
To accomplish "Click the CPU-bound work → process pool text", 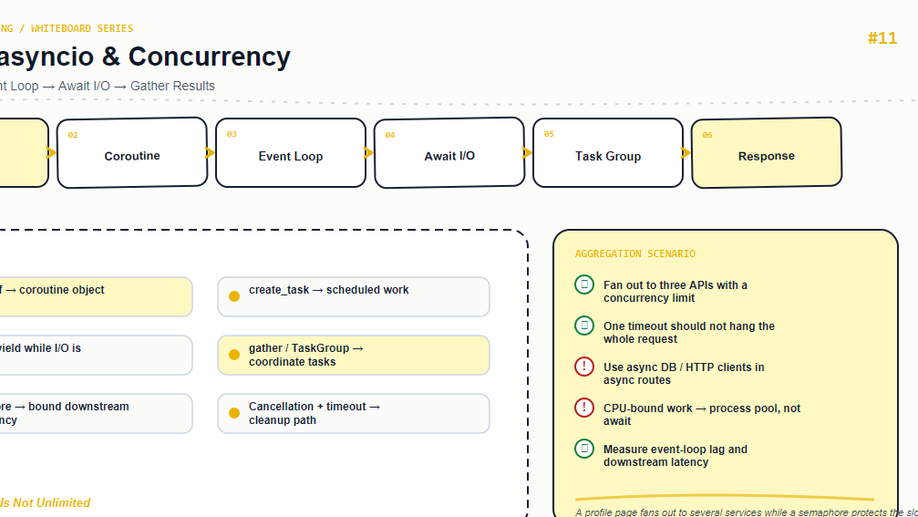I will (x=702, y=415).
